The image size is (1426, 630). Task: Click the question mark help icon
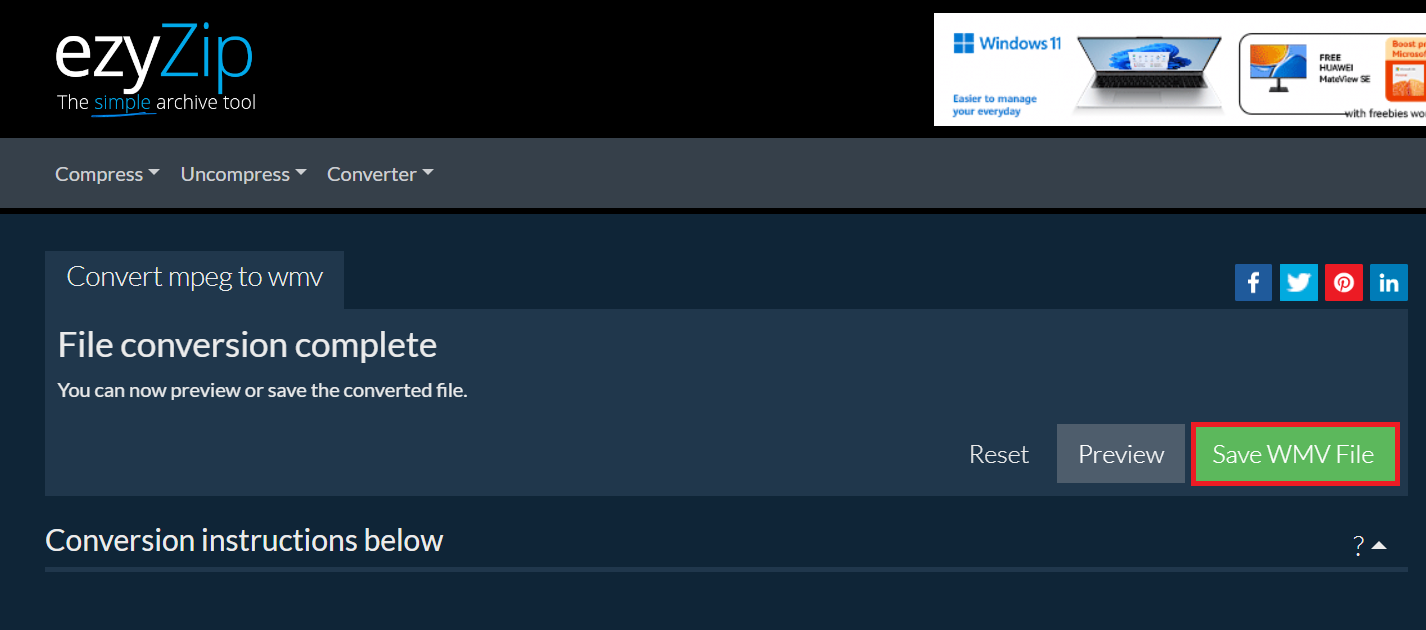pos(1358,546)
